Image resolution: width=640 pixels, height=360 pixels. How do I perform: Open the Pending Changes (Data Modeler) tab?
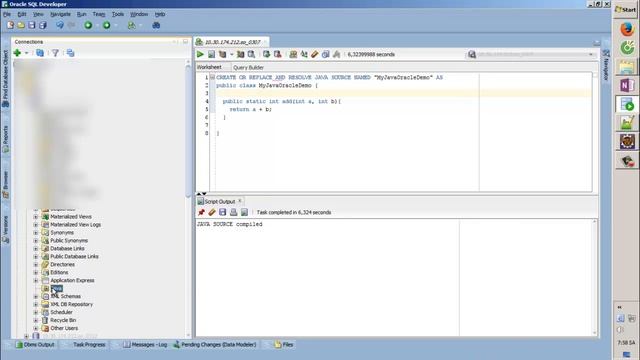click(215, 344)
